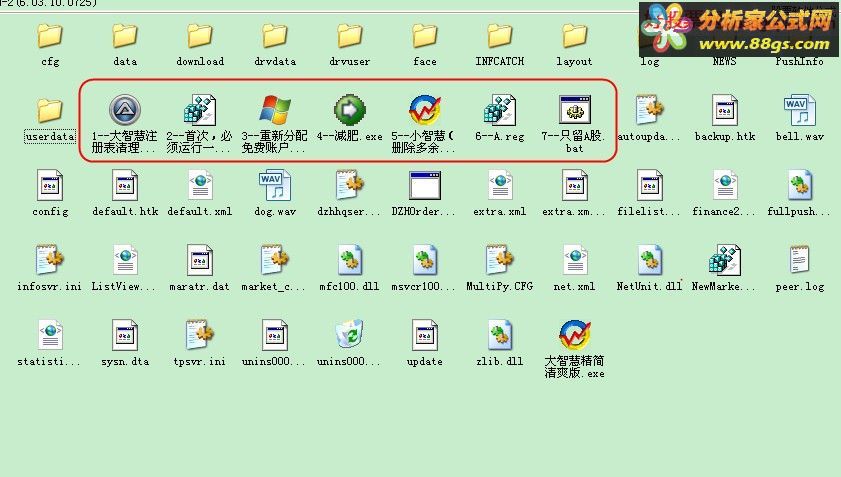
Task: Select the download folder icon
Action: tap(200, 36)
